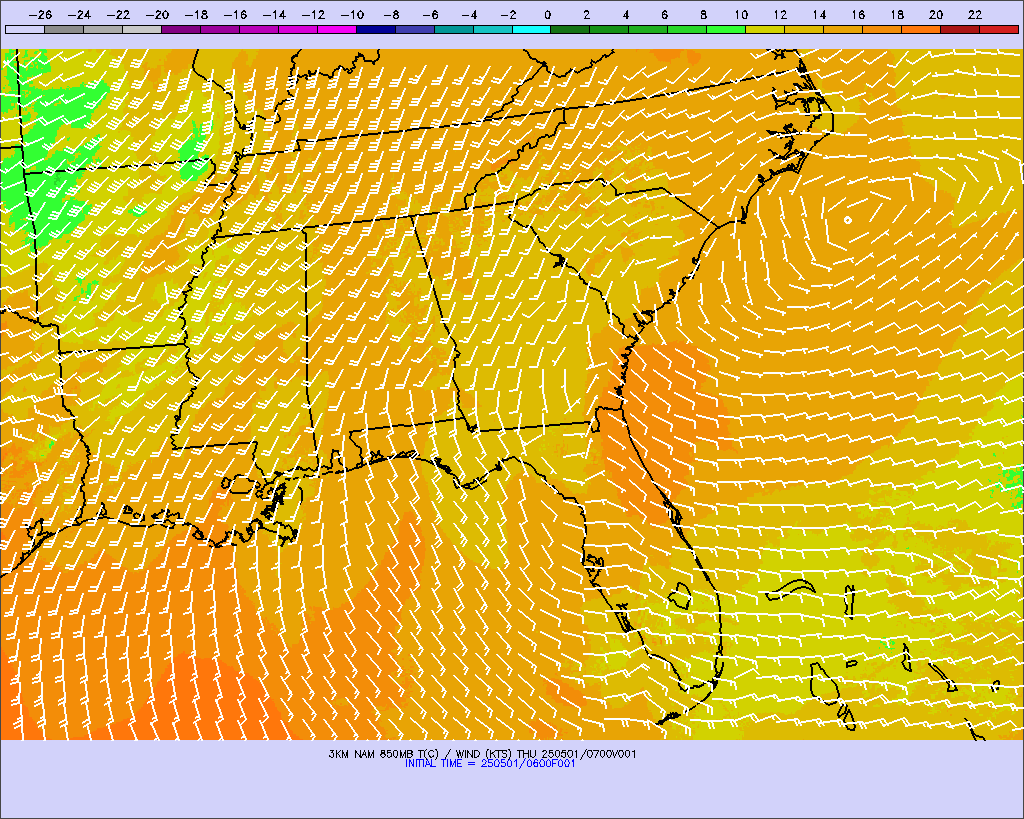Click the -26 scale label
The image size is (1024, 819).
click(x=40, y=15)
